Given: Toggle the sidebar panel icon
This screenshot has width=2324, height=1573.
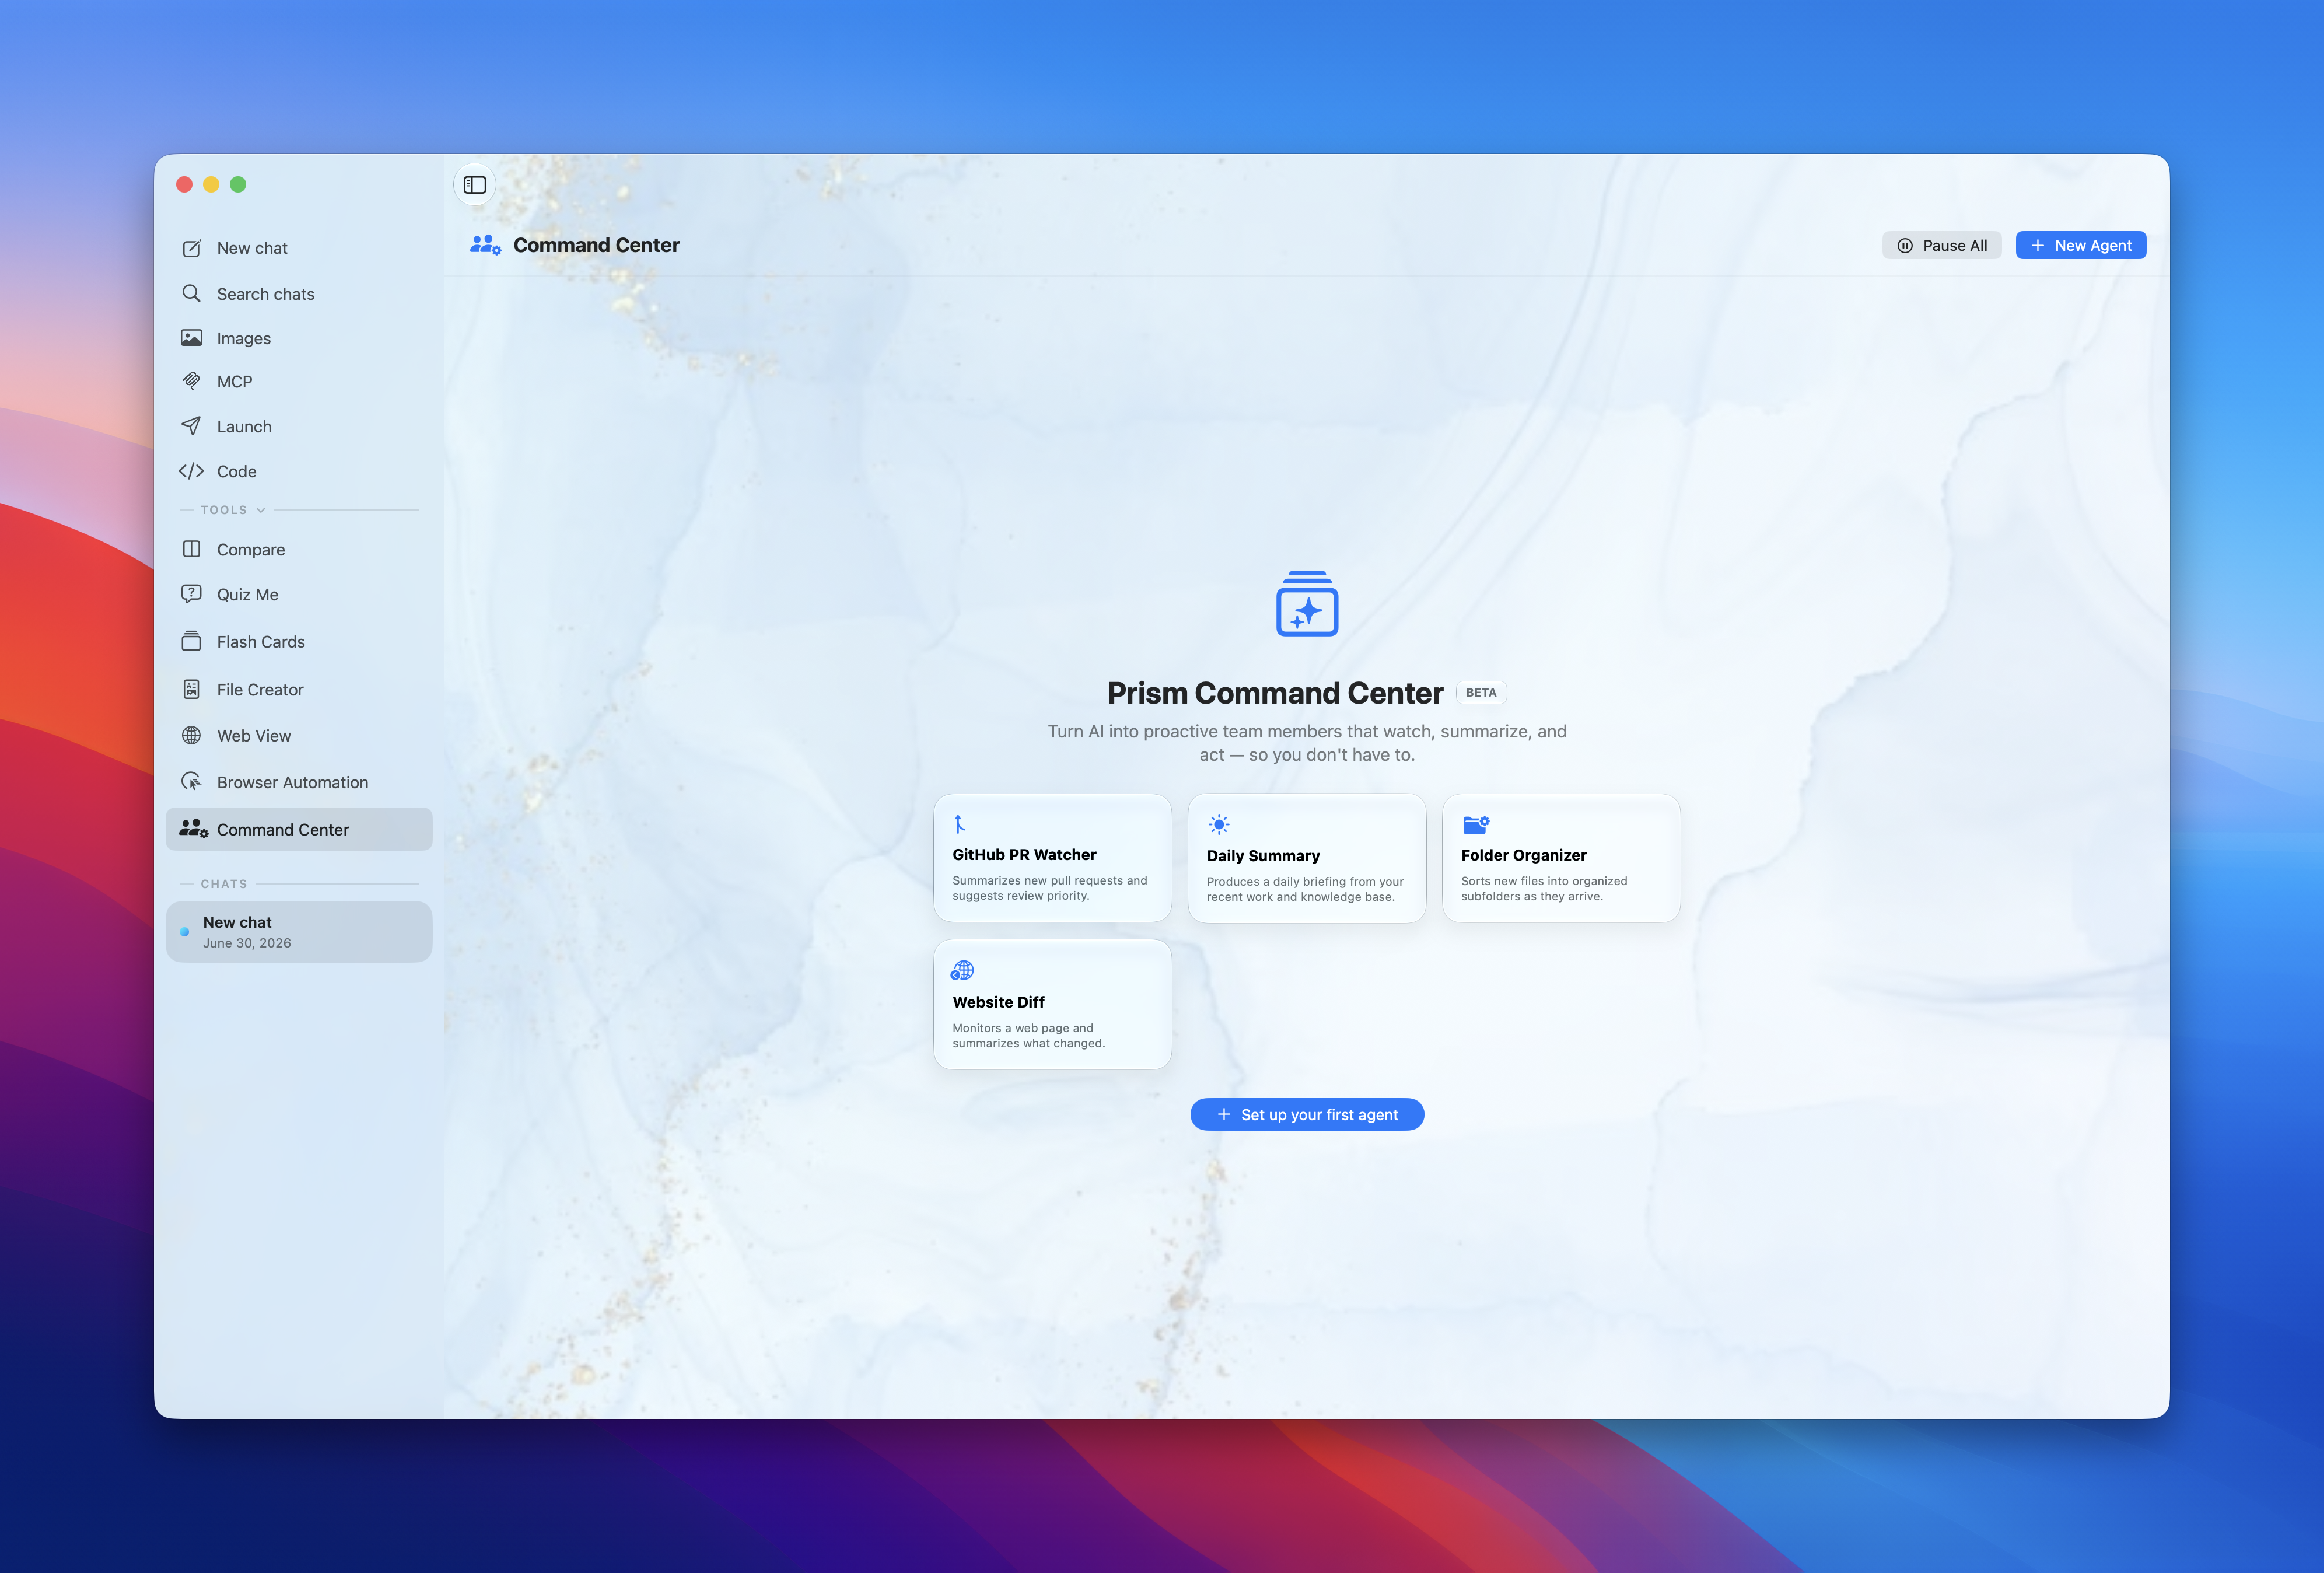Looking at the screenshot, I should (475, 185).
